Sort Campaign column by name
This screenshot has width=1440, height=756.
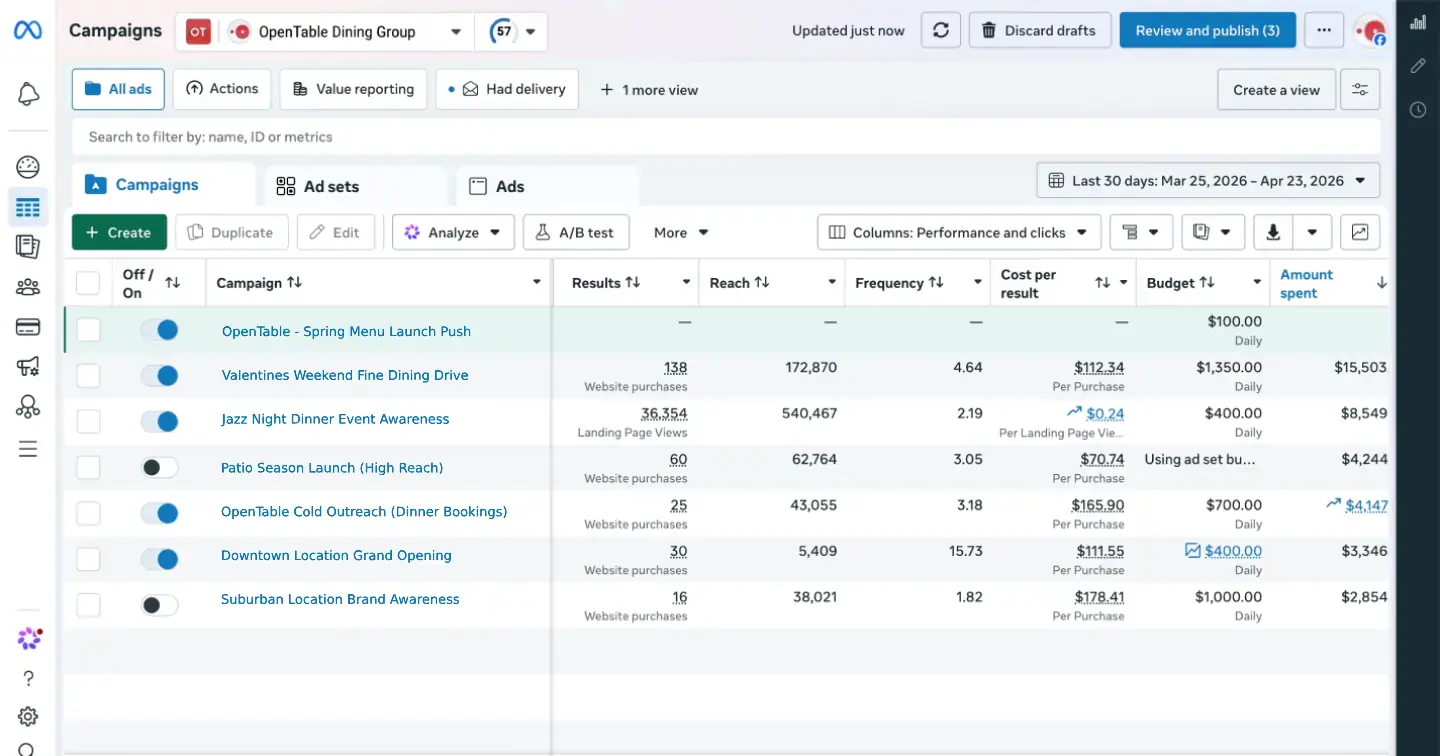(x=294, y=282)
